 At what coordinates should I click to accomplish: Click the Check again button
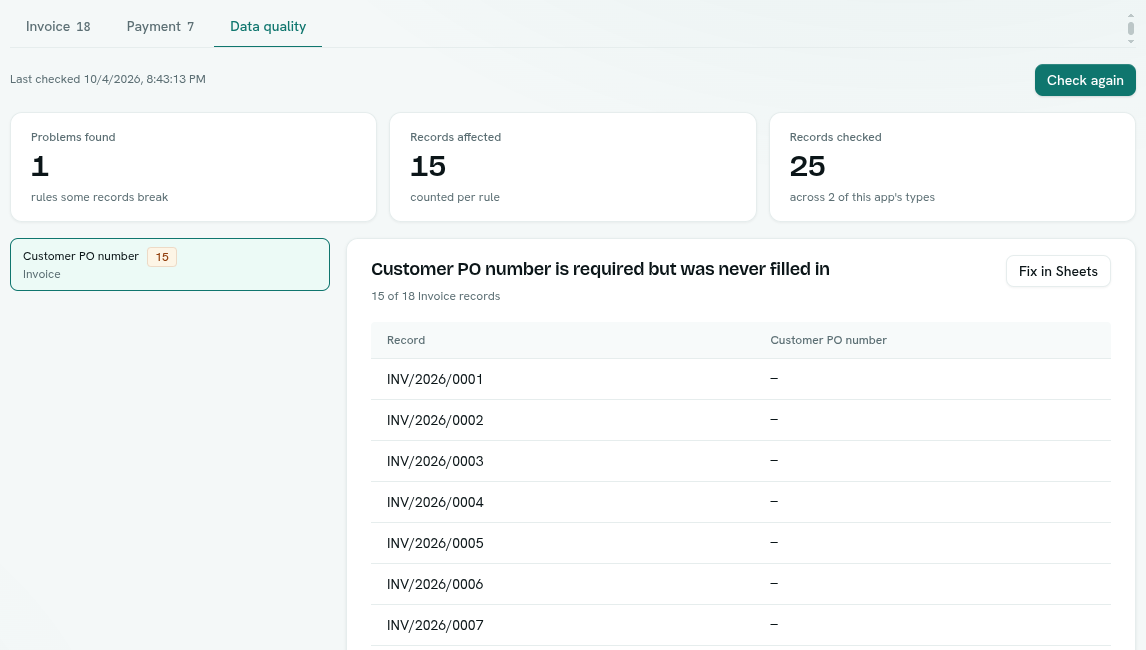(1085, 80)
